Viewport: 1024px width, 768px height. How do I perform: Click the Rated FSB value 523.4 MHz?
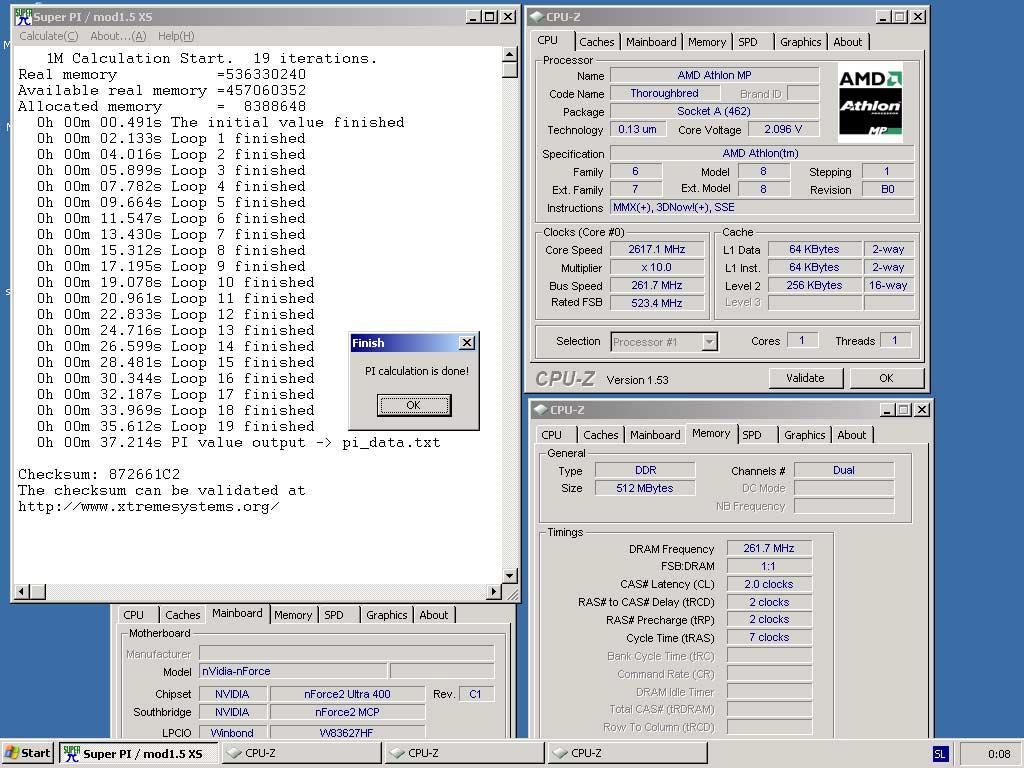tap(657, 303)
